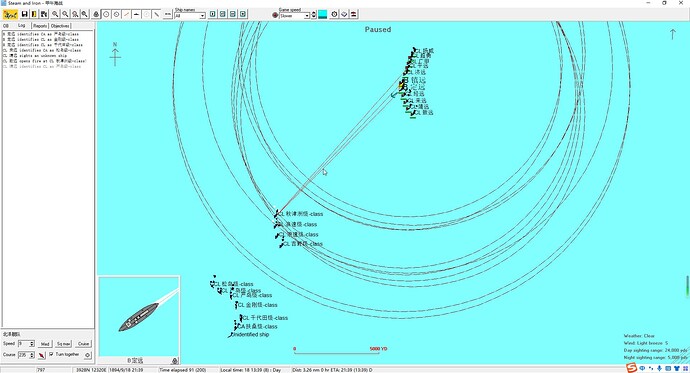This screenshot has height=373, width=690.
Task: Click the center-on-ship icon under preview
Action: [x=175, y=361]
